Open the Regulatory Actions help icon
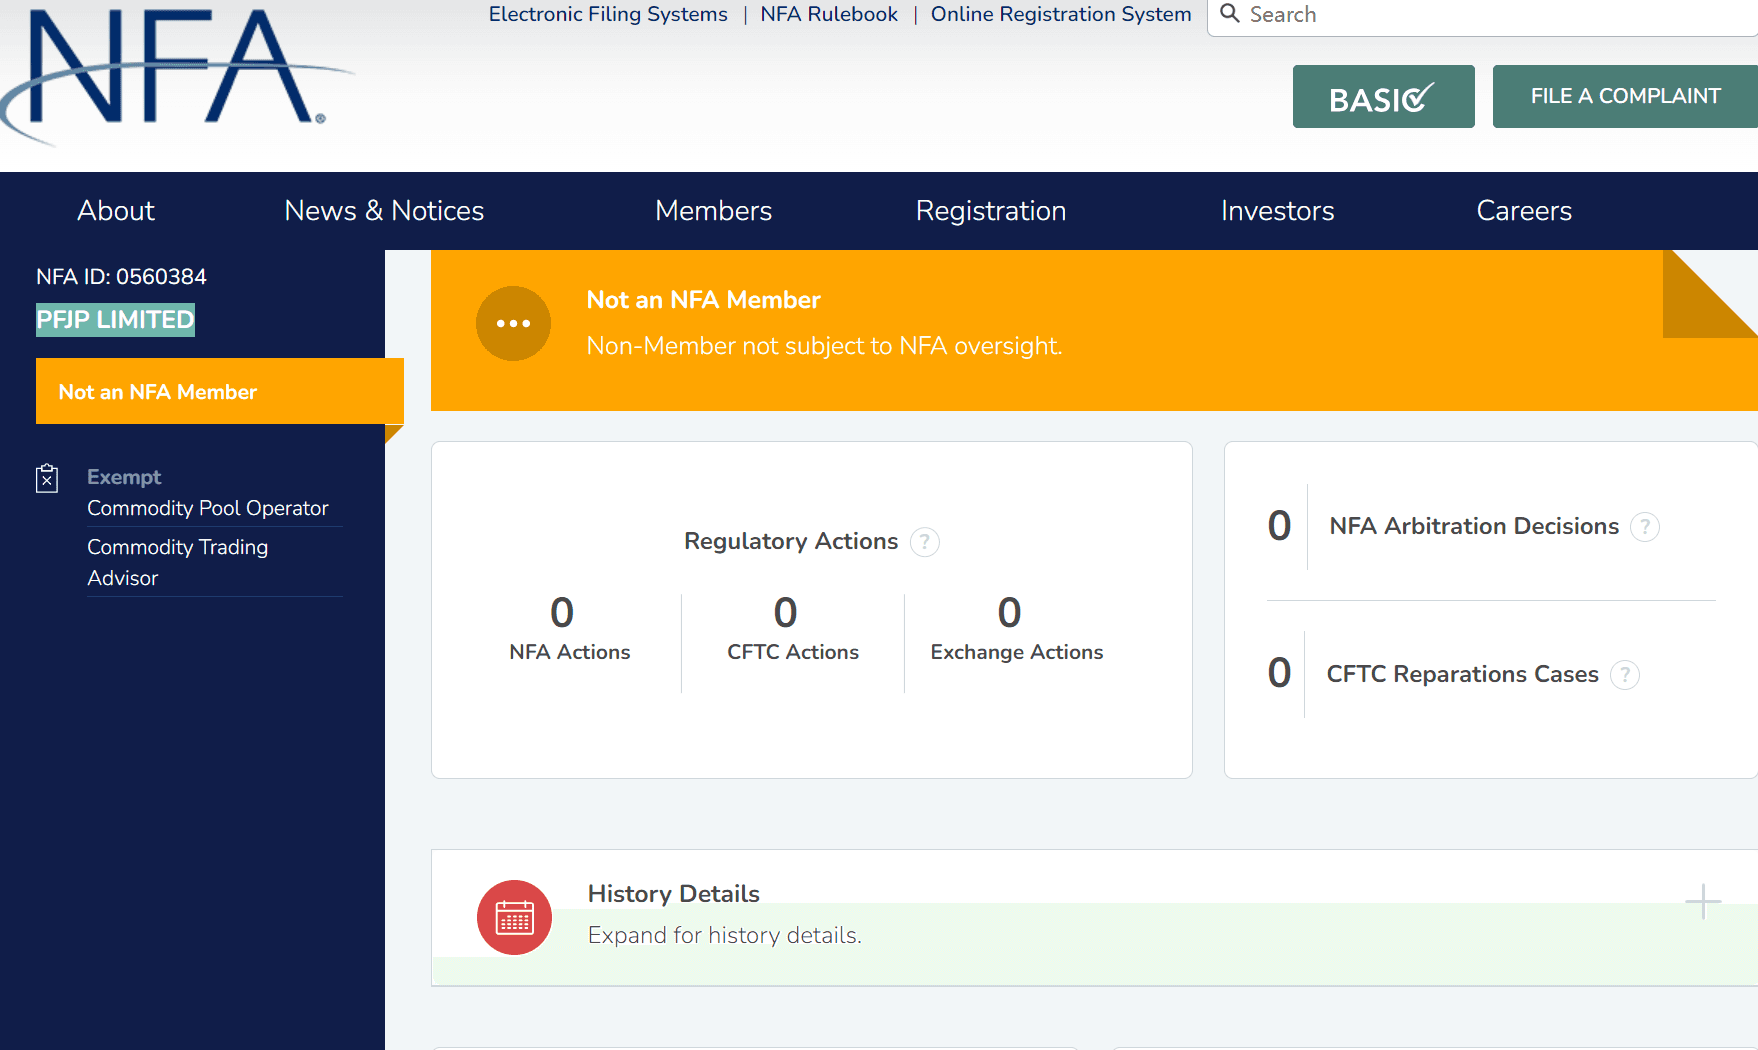The height and width of the screenshot is (1050, 1758). click(x=925, y=542)
